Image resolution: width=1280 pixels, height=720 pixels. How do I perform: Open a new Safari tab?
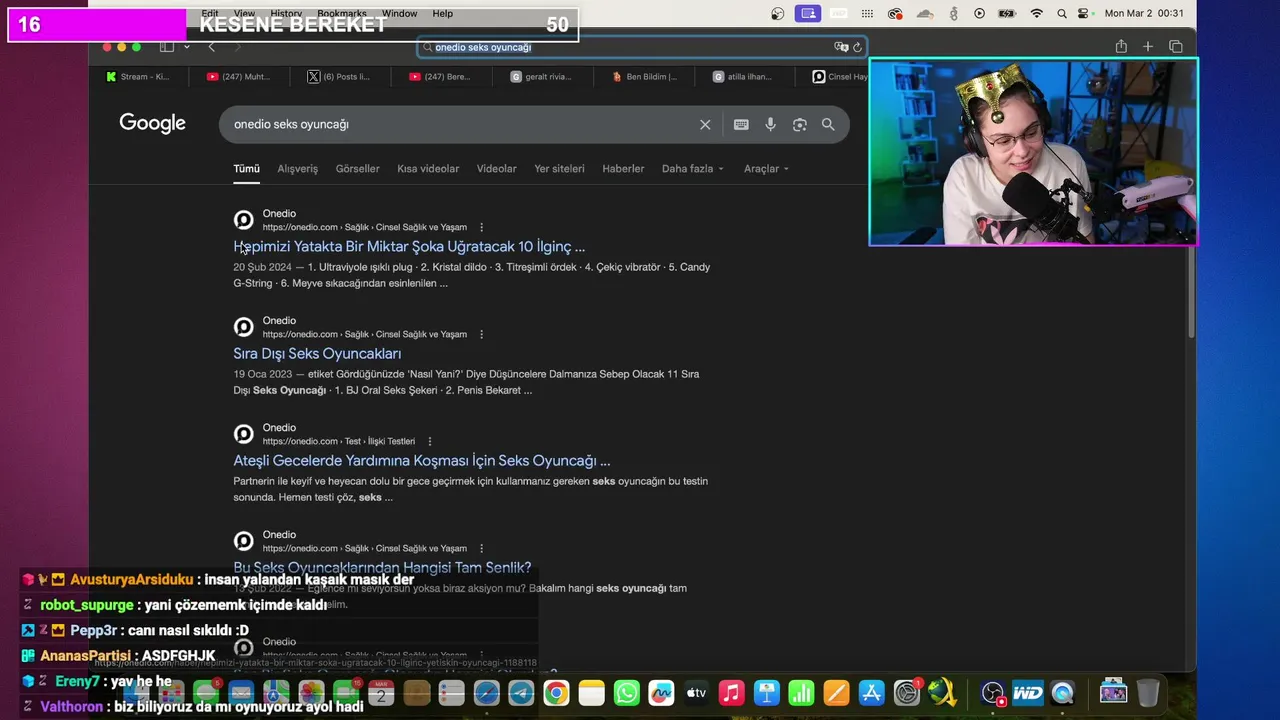coord(1148,46)
